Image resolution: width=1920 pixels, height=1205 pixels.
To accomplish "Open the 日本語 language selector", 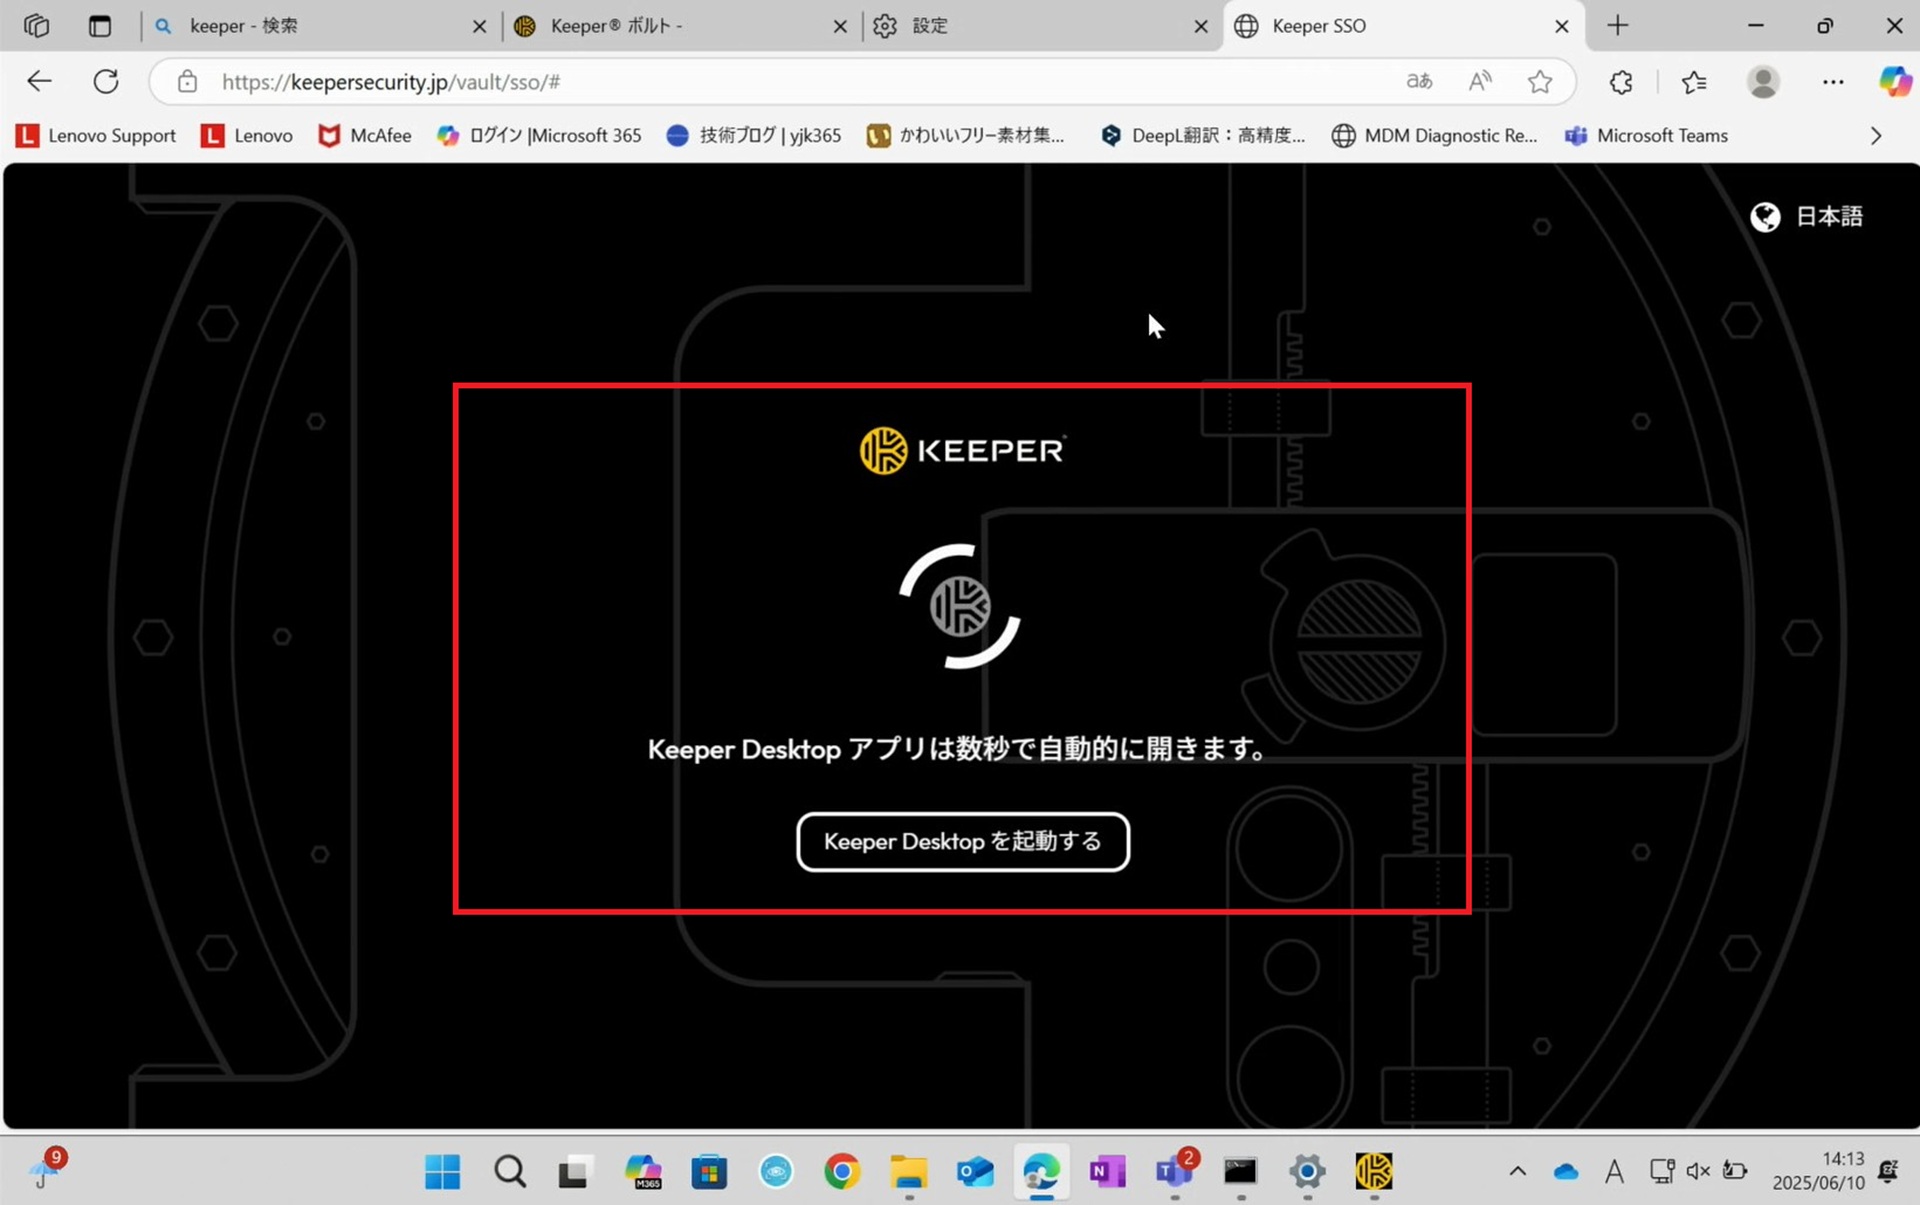I will click(x=1807, y=216).
